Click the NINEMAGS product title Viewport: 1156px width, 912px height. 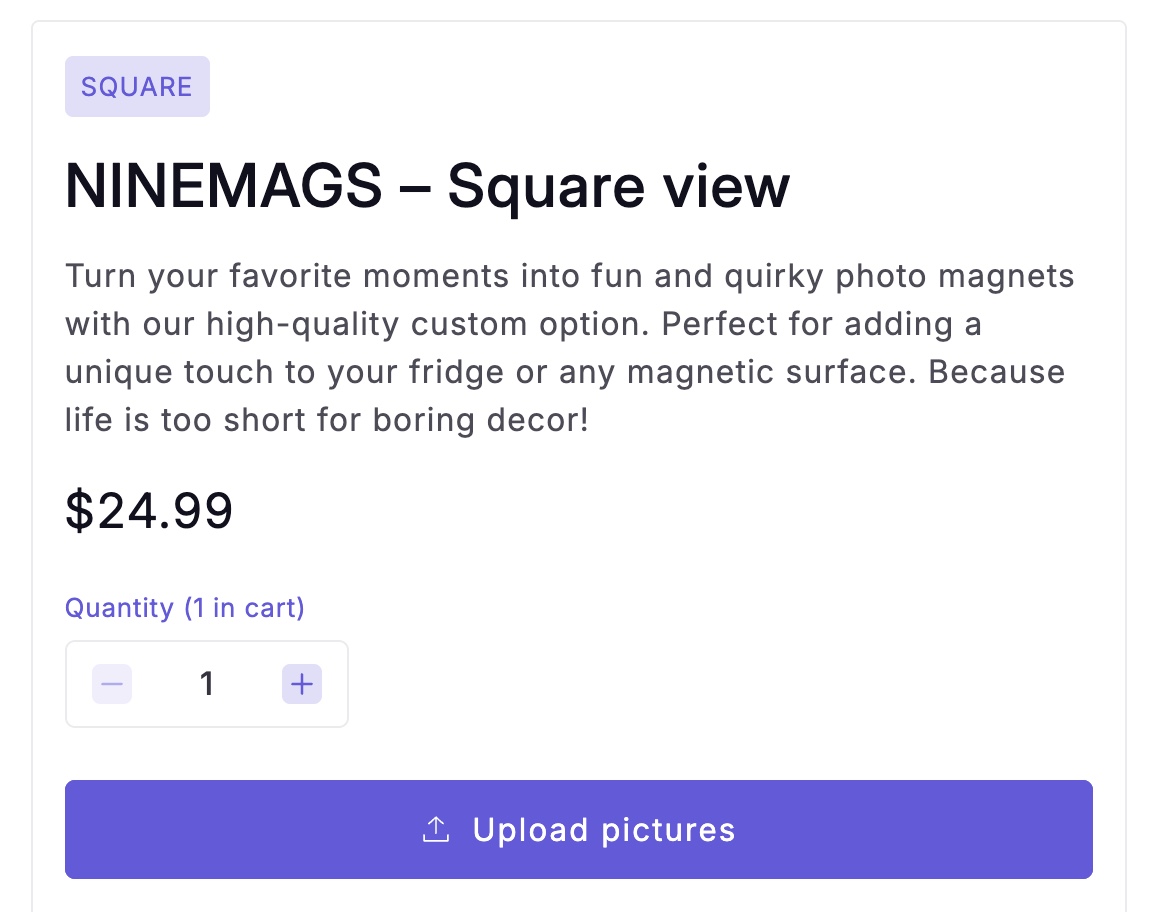tap(427, 186)
